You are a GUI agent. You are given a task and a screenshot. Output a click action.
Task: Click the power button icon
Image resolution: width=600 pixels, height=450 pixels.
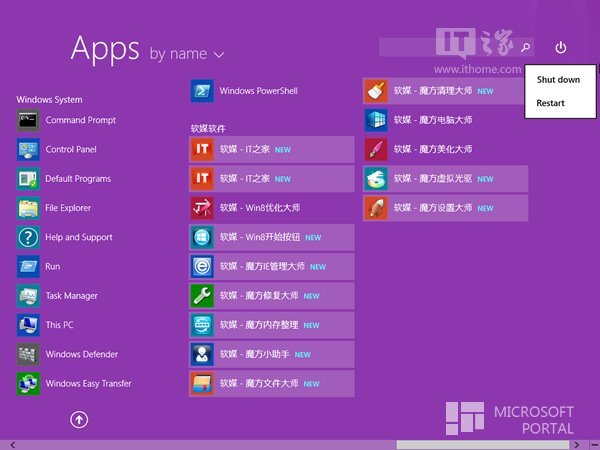coord(561,47)
